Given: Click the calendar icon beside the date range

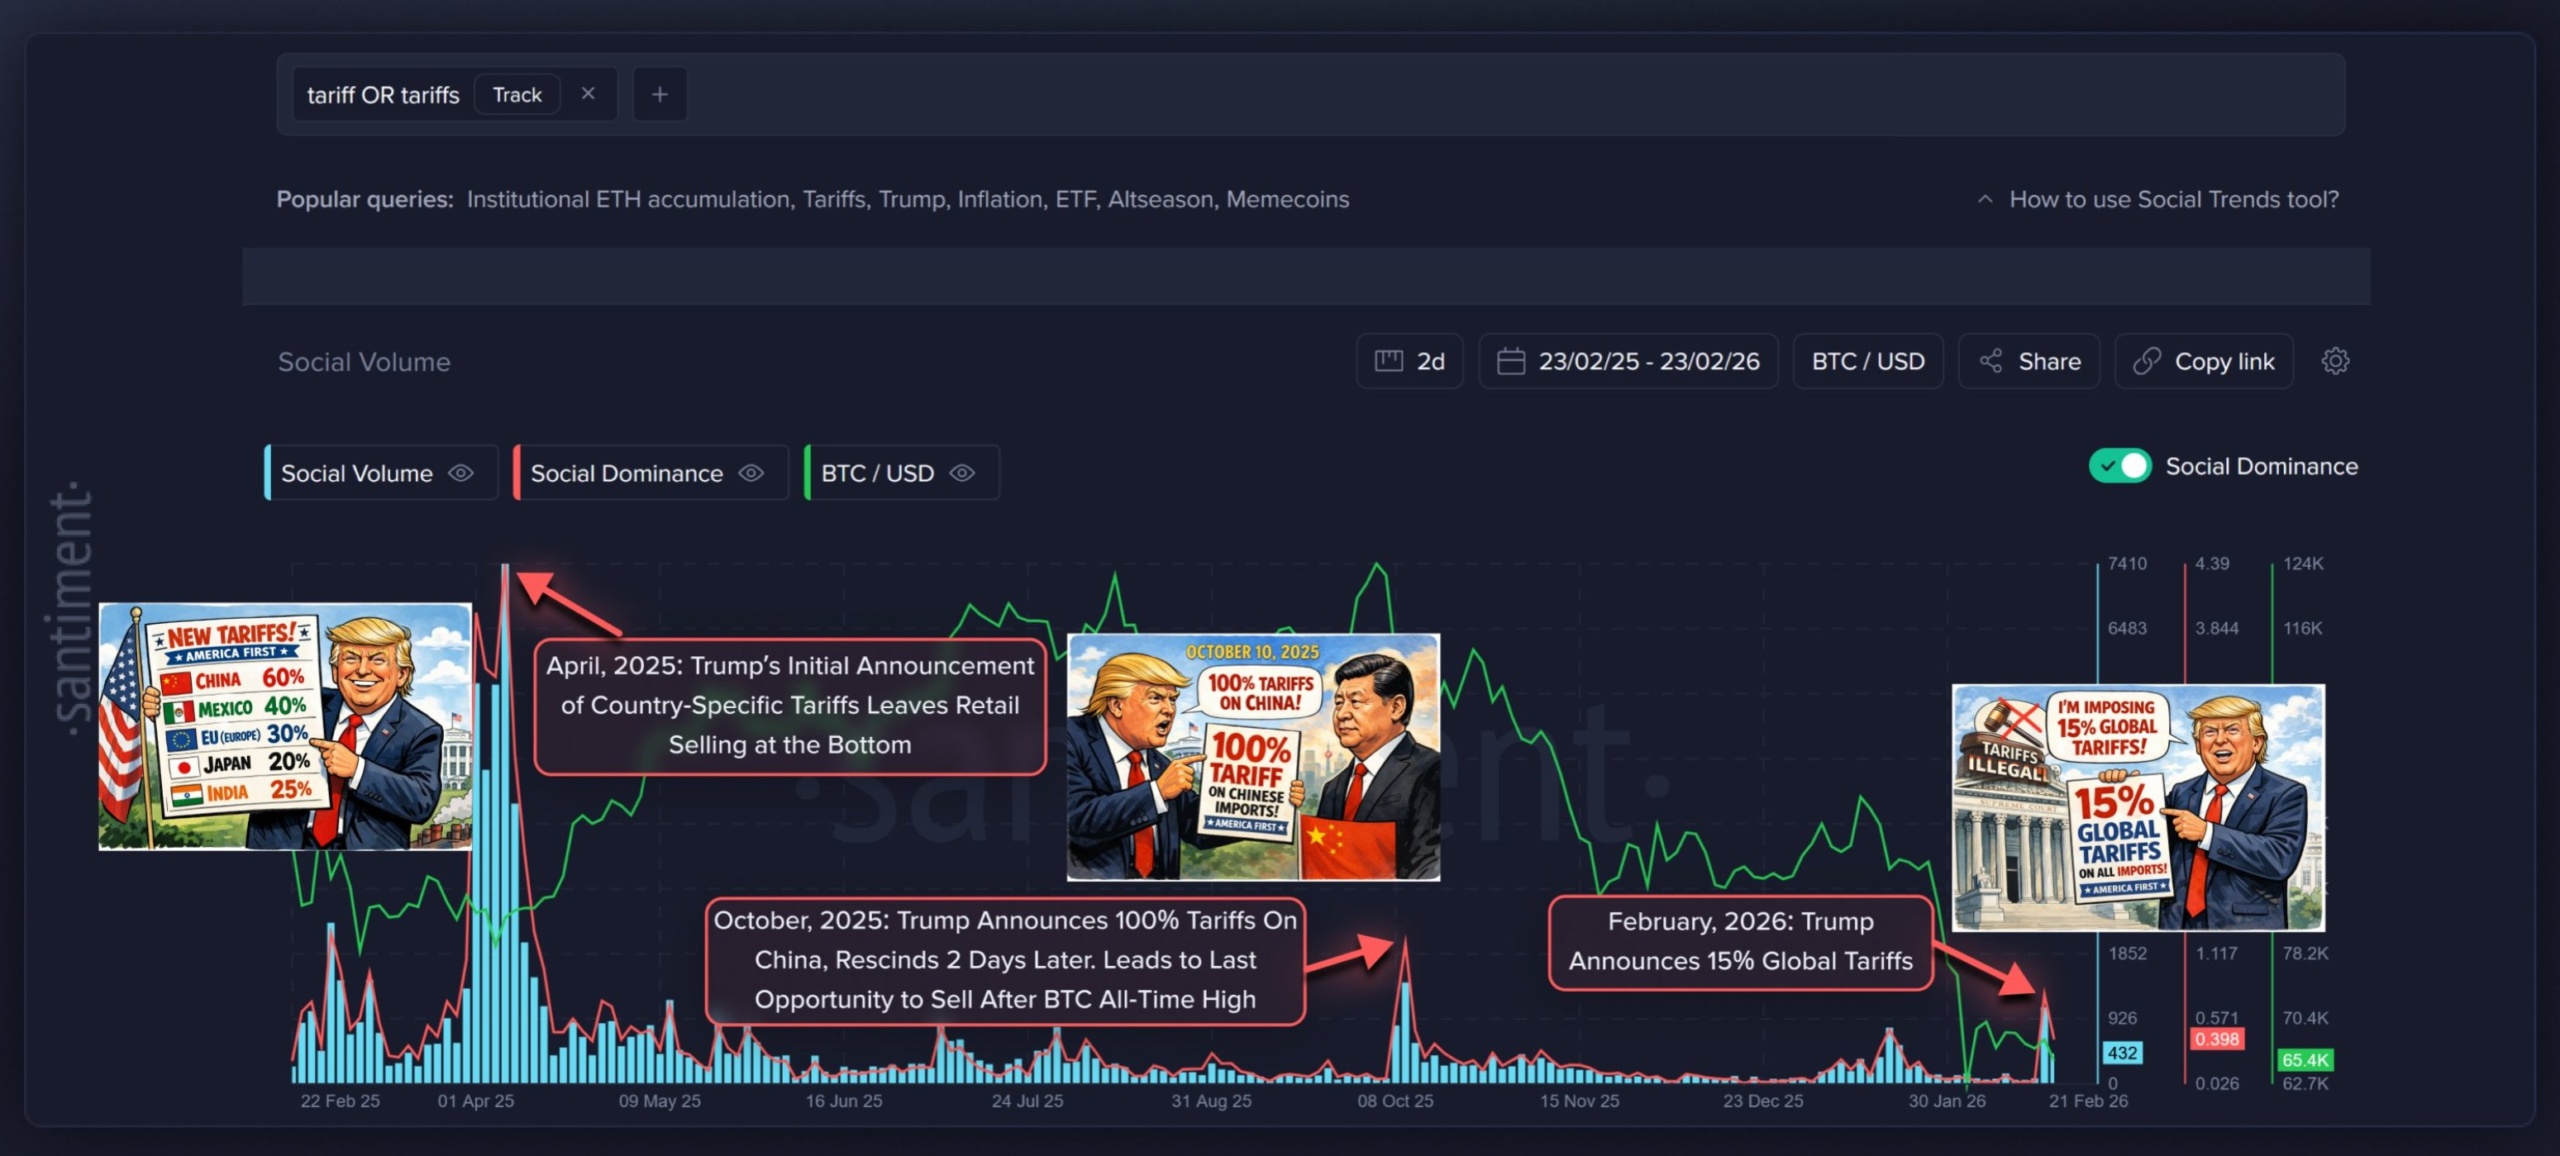Looking at the screenshot, I should [1511, 361].
